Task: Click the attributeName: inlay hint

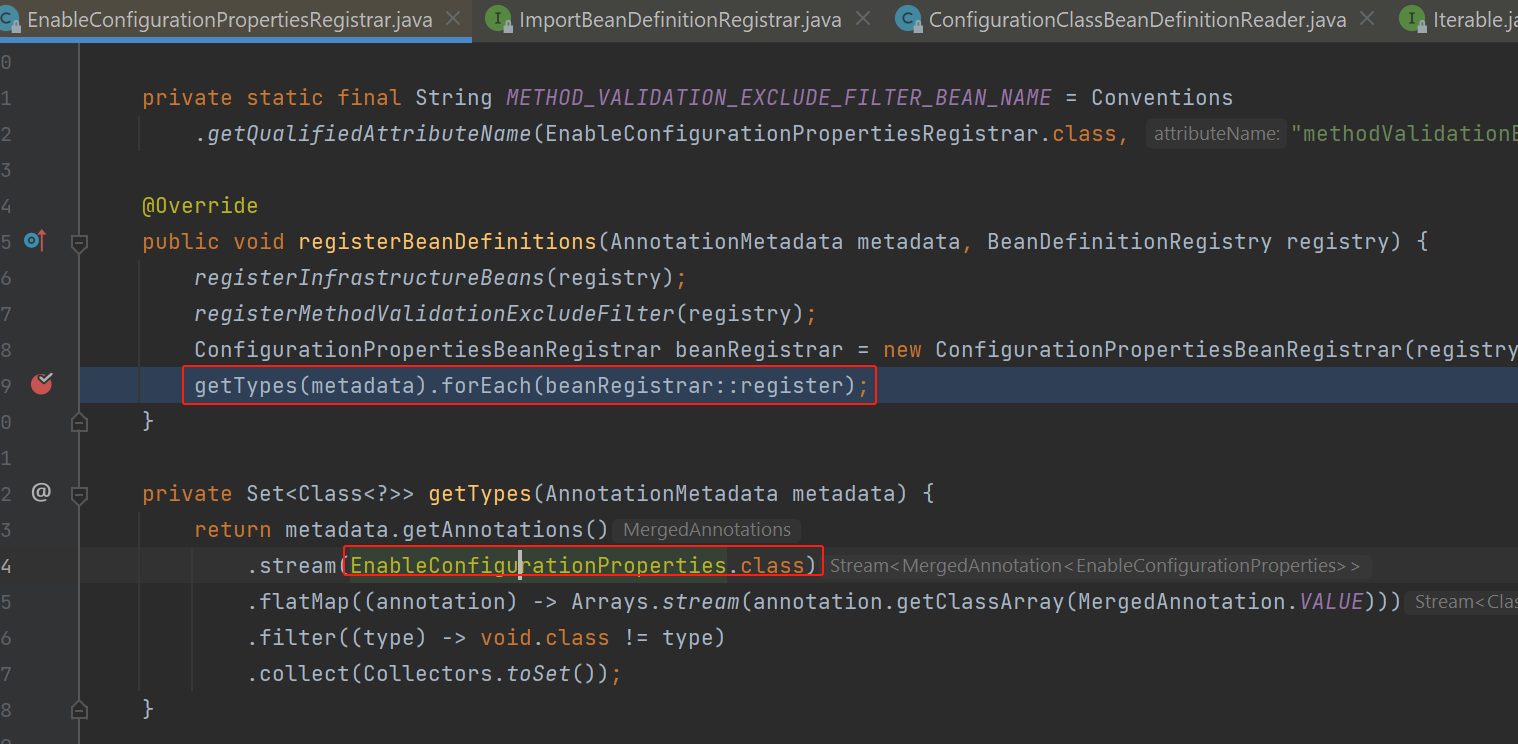Action: (1216, 134)
